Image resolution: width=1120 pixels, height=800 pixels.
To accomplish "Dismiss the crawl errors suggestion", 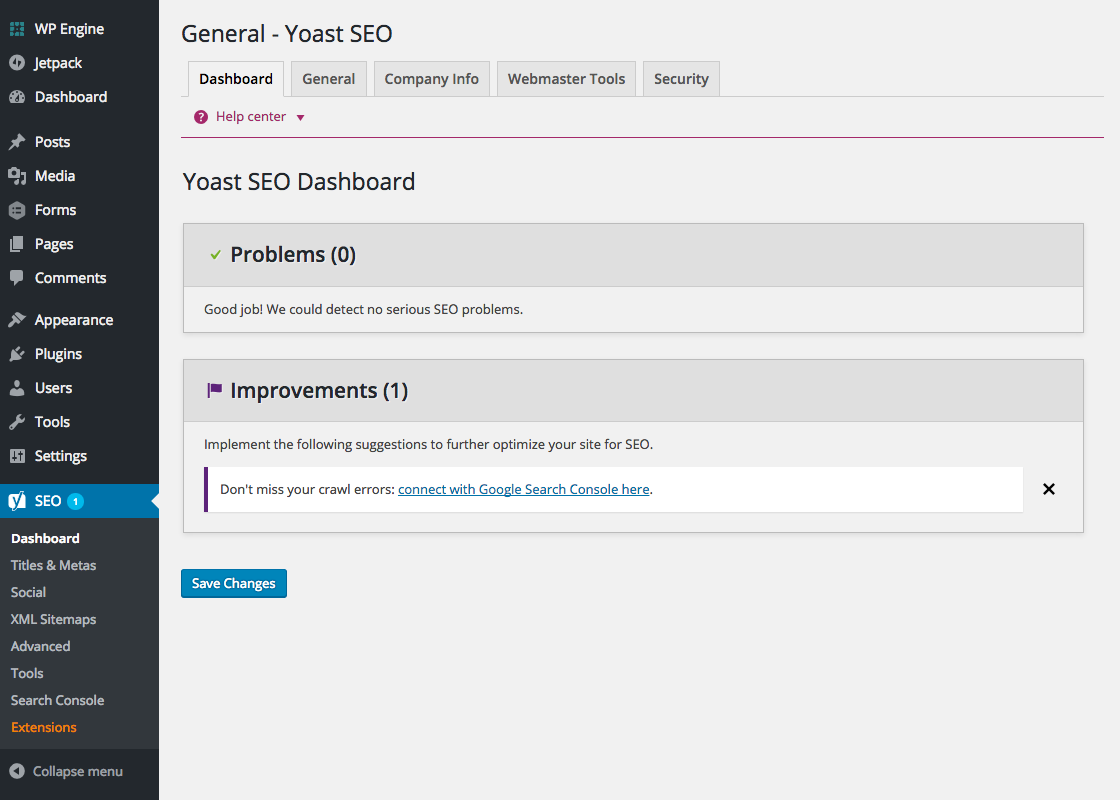I will click(x=1049, y=489).
